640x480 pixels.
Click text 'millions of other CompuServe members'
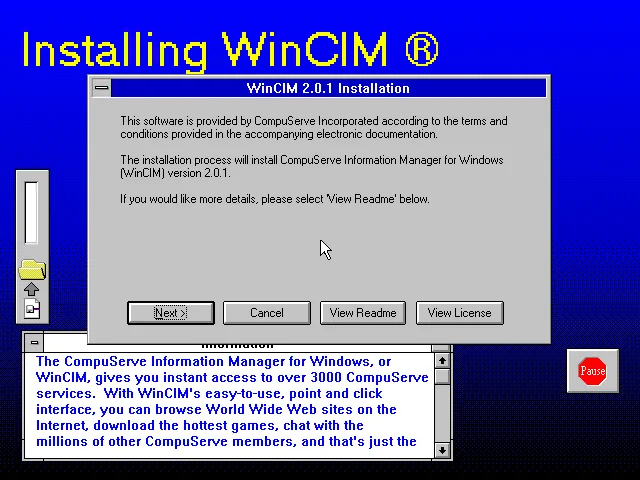coord(164,442)
